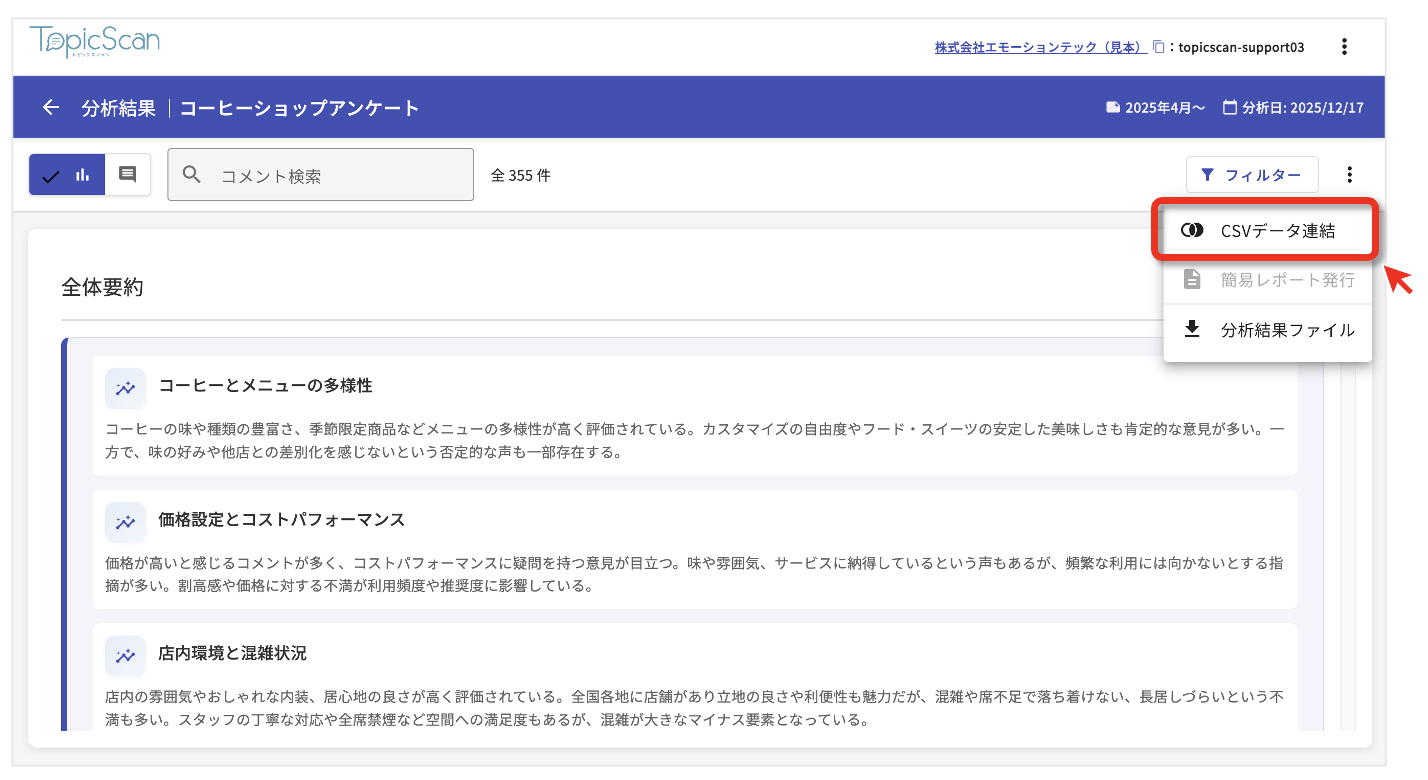
Task: Click the TopicScan logo
Action: pyautogui.click(x=95, y=42)
